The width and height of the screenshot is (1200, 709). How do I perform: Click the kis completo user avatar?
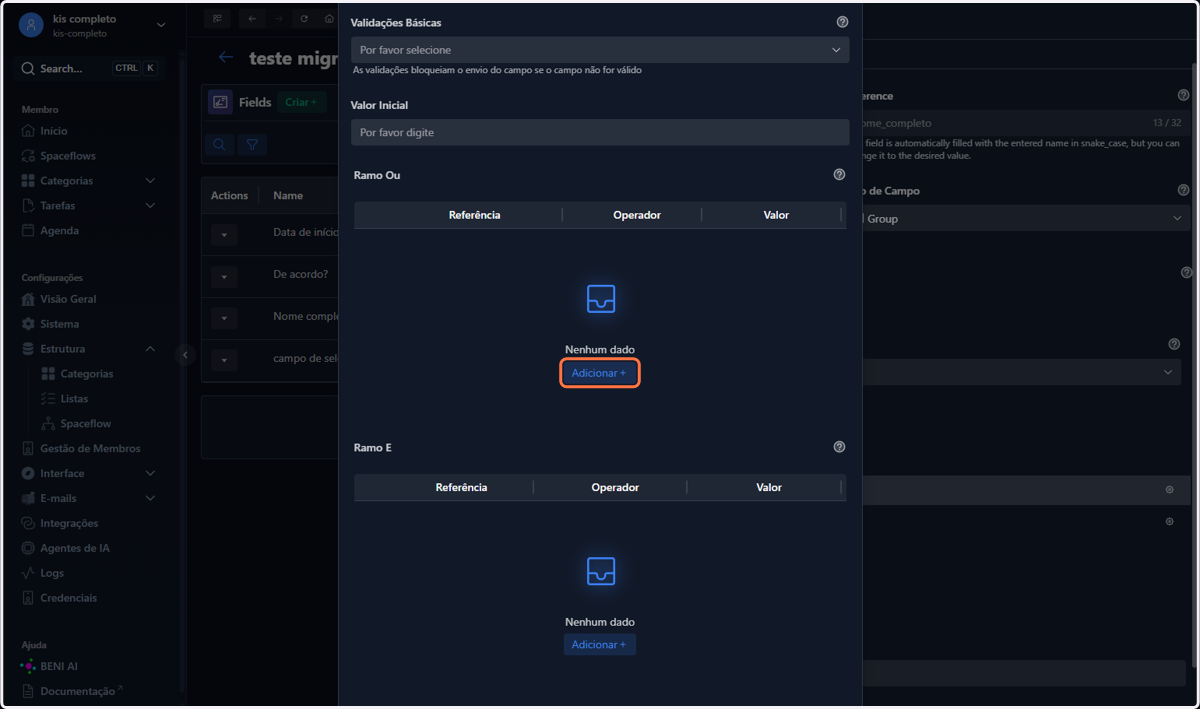click(x=31, y=25)
